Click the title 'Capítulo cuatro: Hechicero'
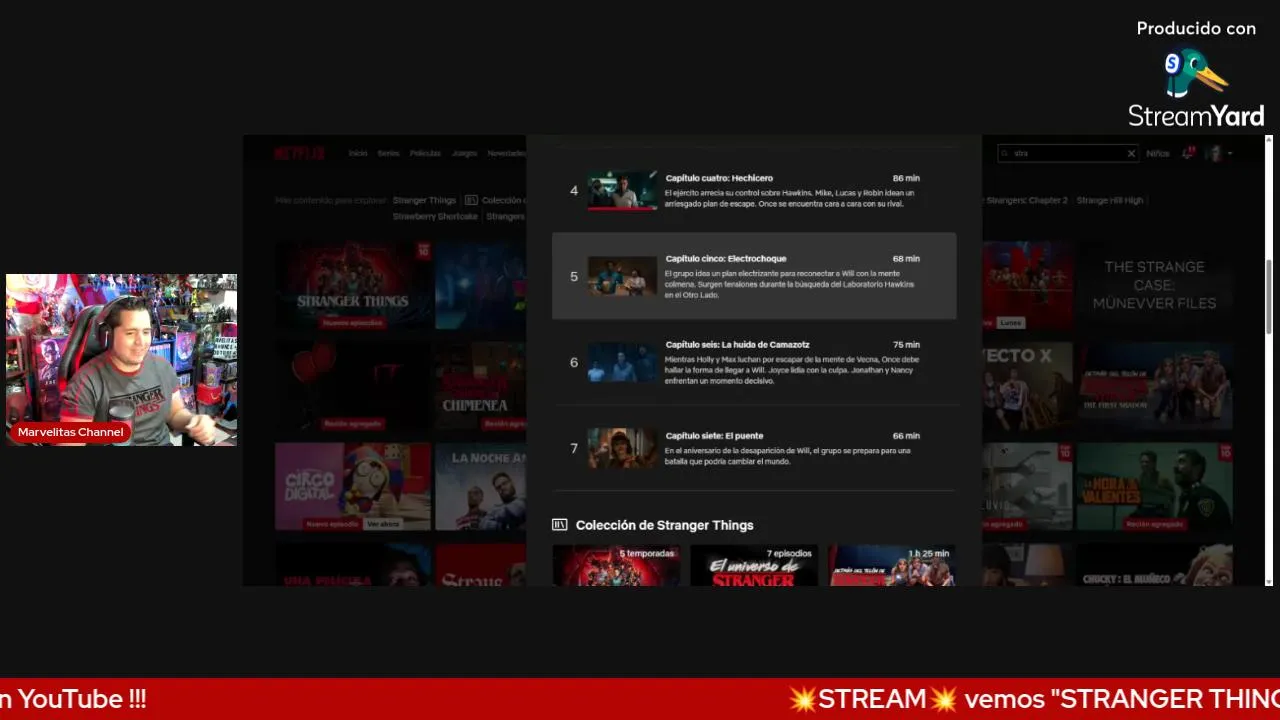Image resolution: width=1280 pixels, height=720 pixels. click(719, 178)
